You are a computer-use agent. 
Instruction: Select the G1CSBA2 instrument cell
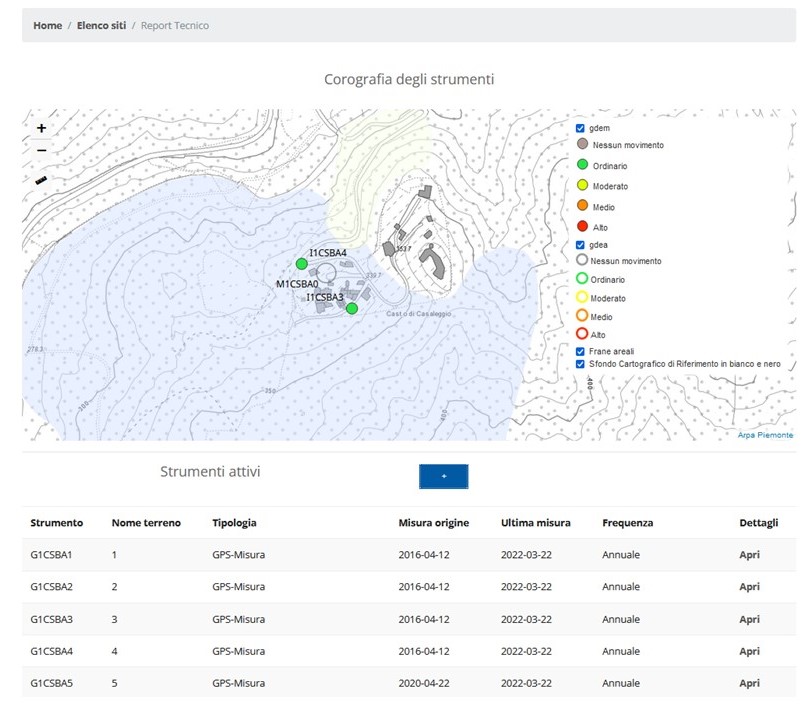point(51,587)
